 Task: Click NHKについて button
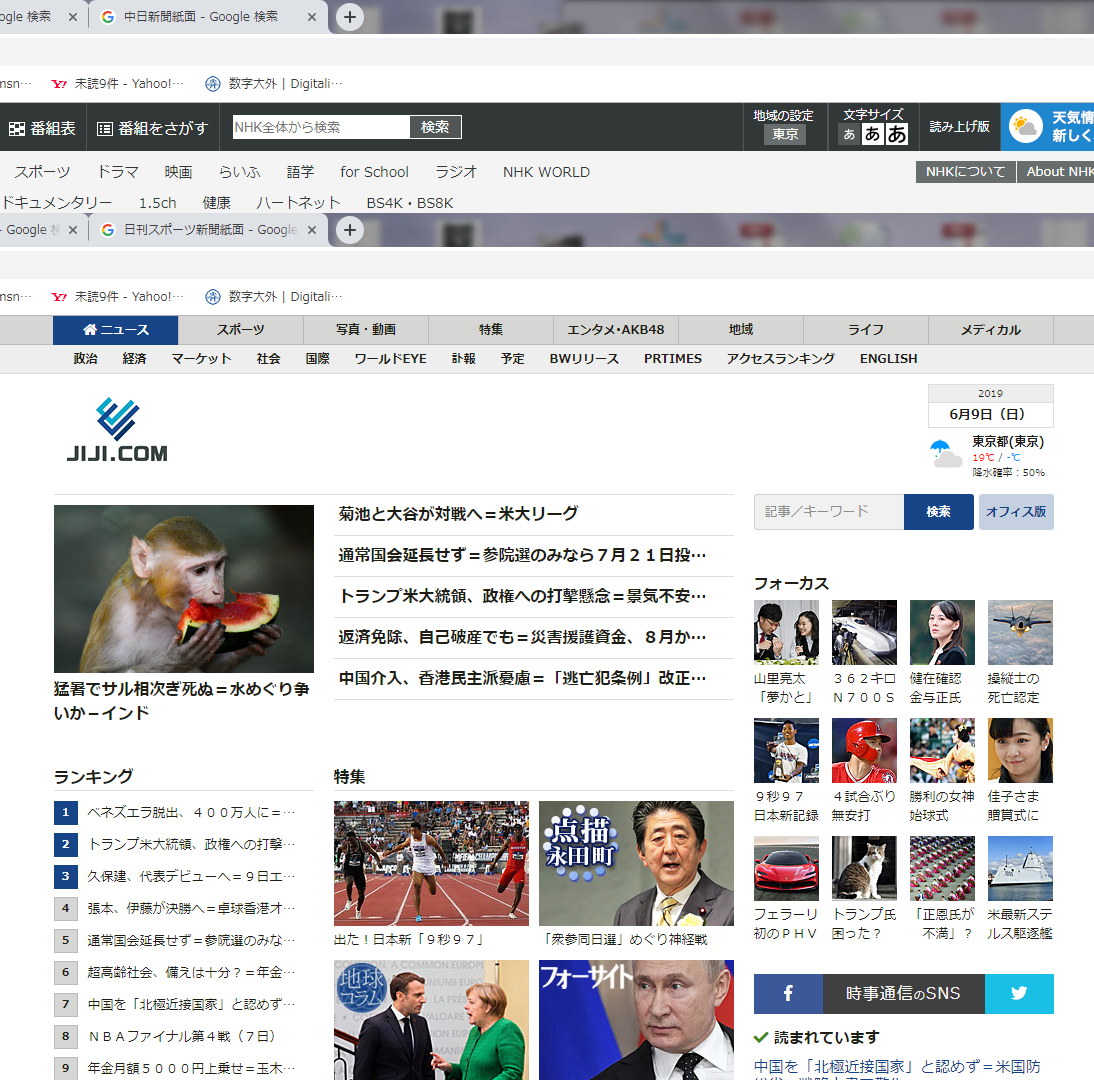[966, 172]
